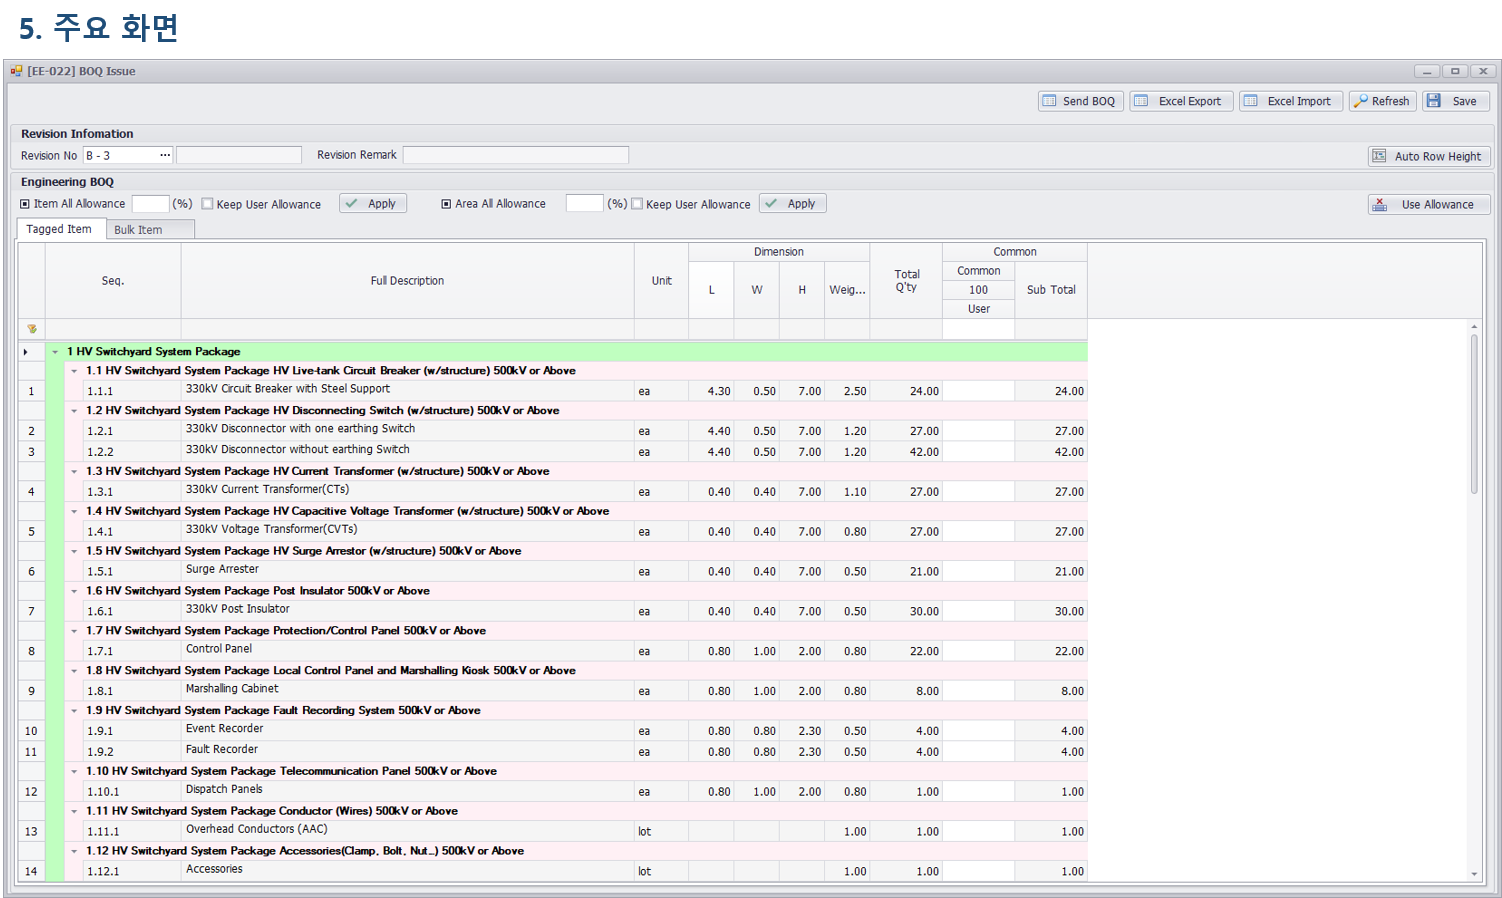Enable the first Keep User Allowance checkbox
1502x898 pixels.
208,204
